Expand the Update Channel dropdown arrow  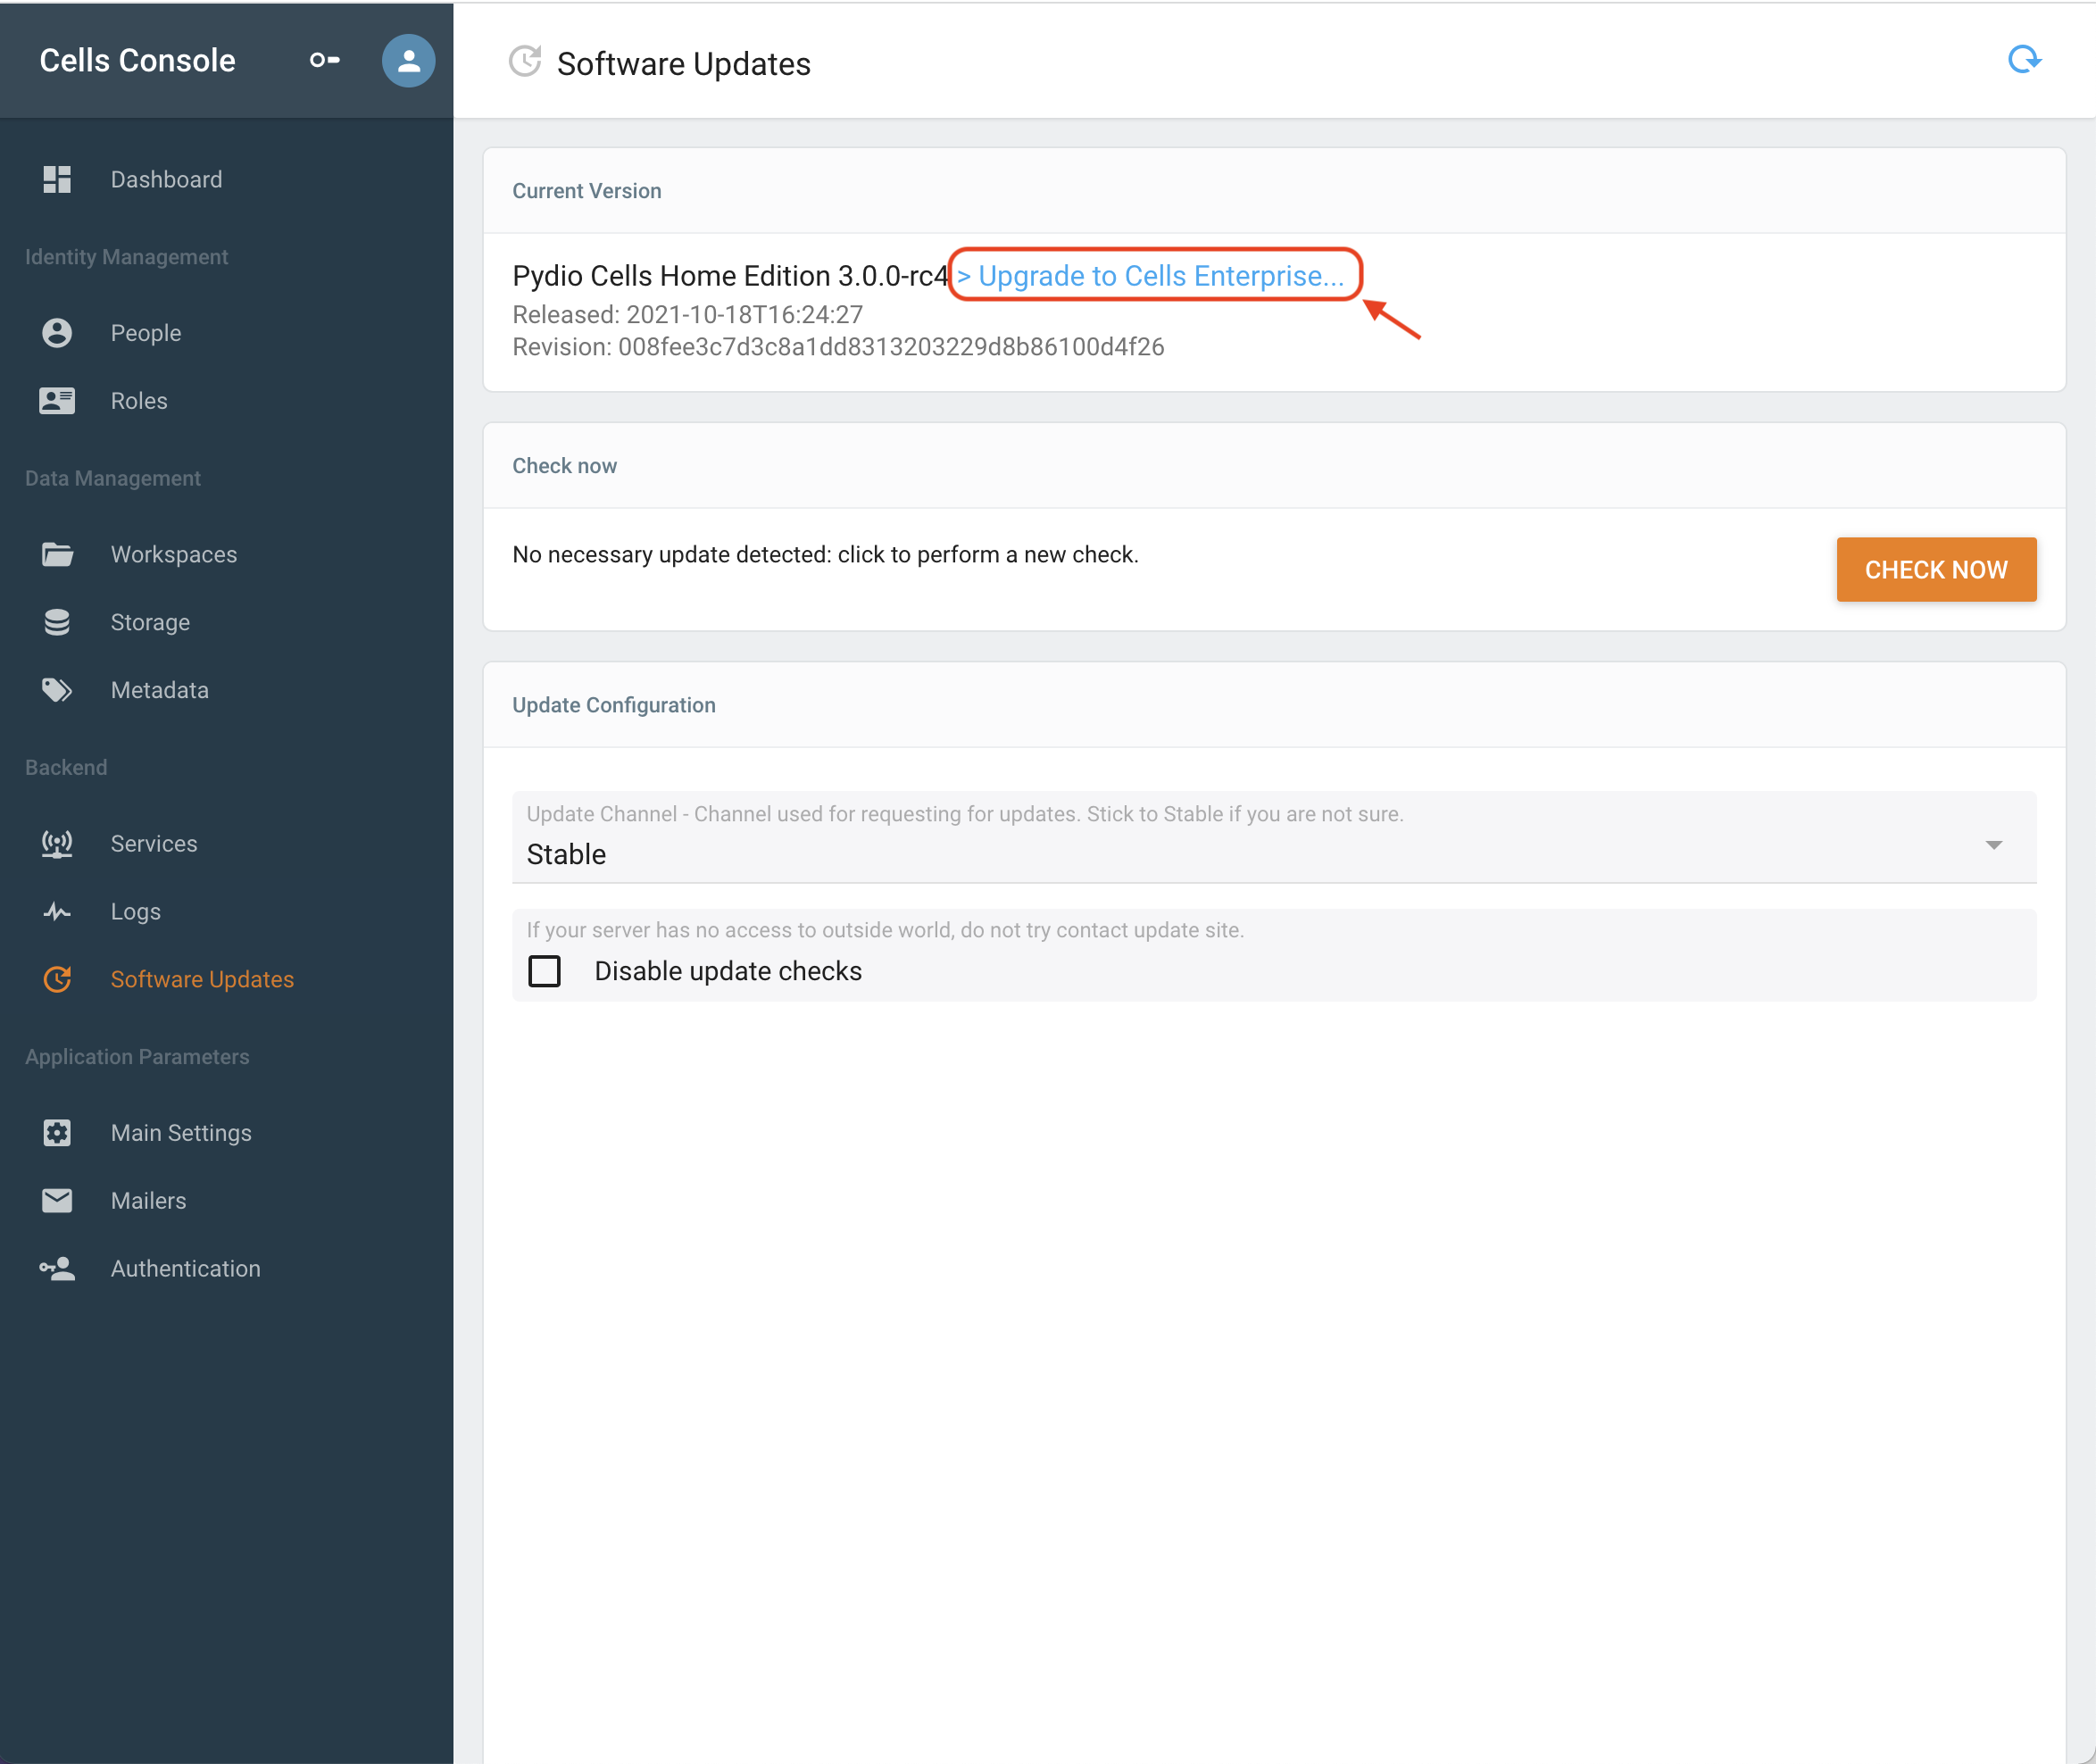click(1994, 845)
